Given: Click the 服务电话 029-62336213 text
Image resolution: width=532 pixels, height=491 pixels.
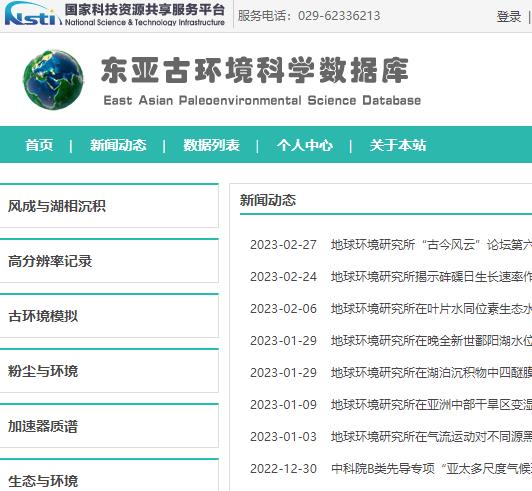Looking at the screenshot, I should pos(309,16).
